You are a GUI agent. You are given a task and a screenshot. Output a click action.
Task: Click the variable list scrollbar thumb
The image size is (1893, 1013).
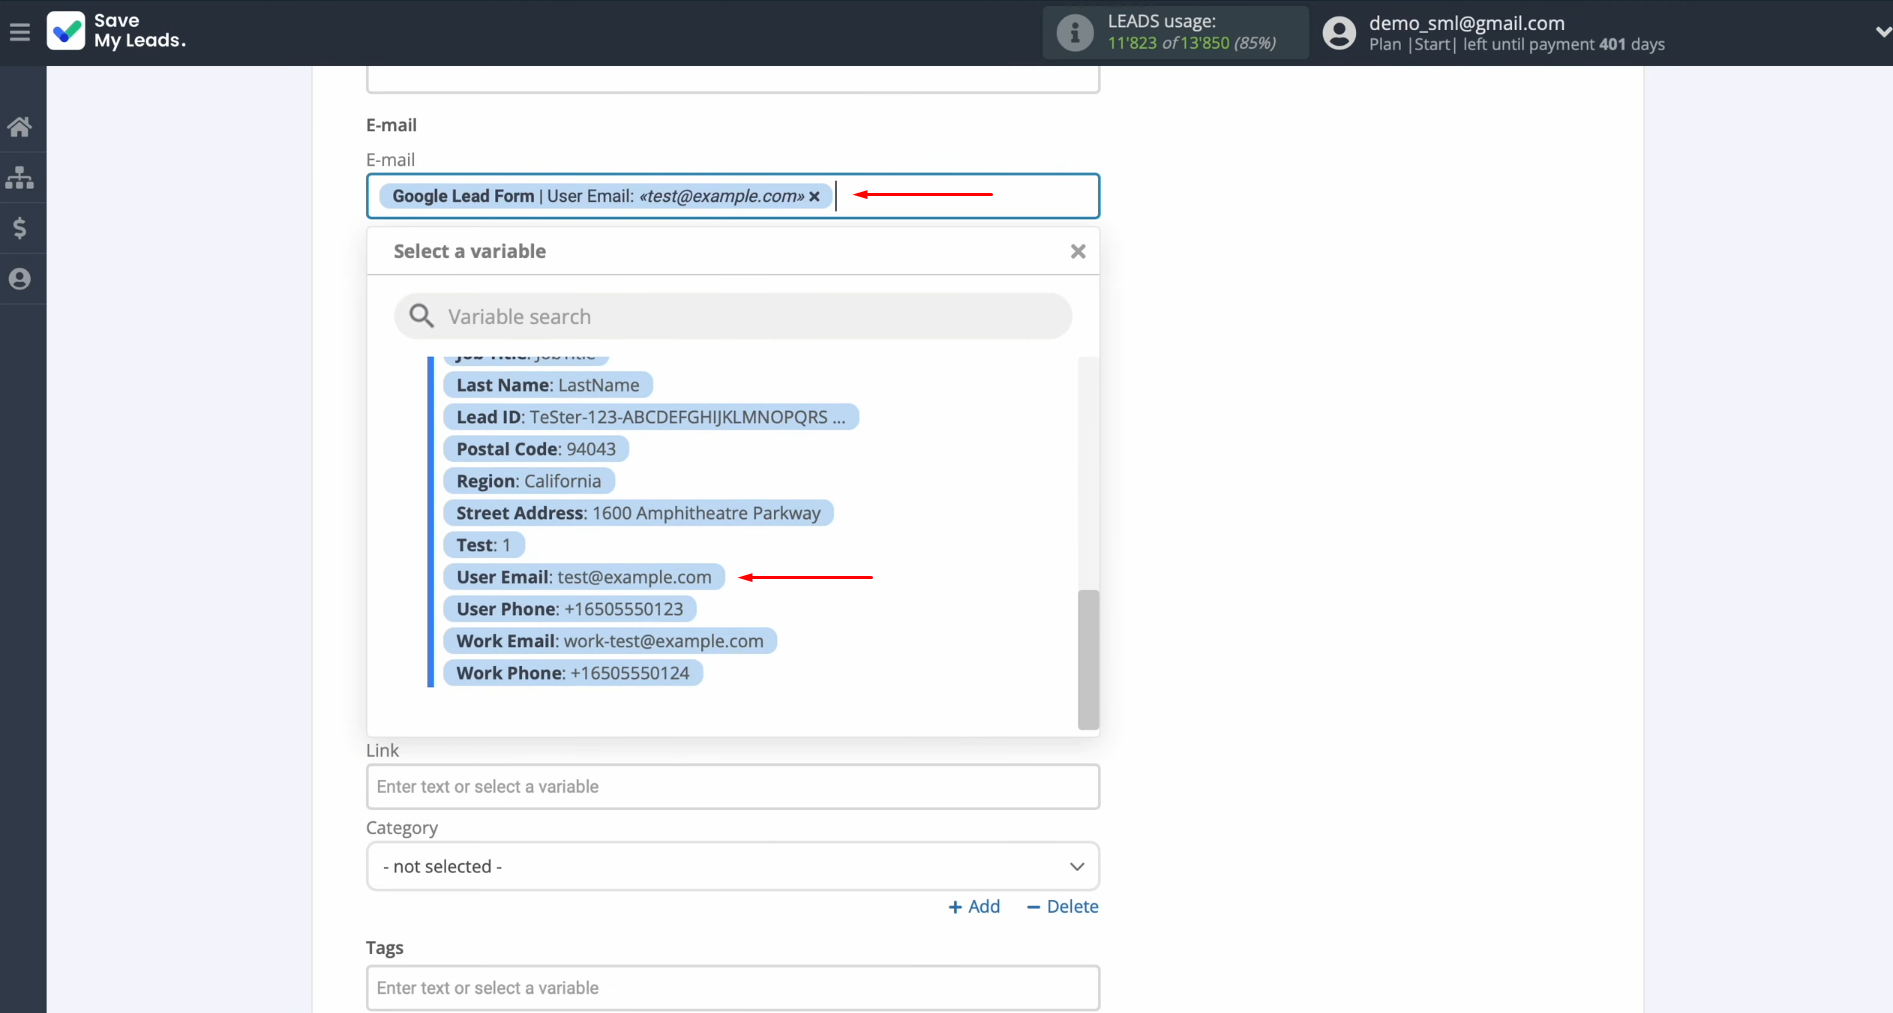tap(1088, 659)
